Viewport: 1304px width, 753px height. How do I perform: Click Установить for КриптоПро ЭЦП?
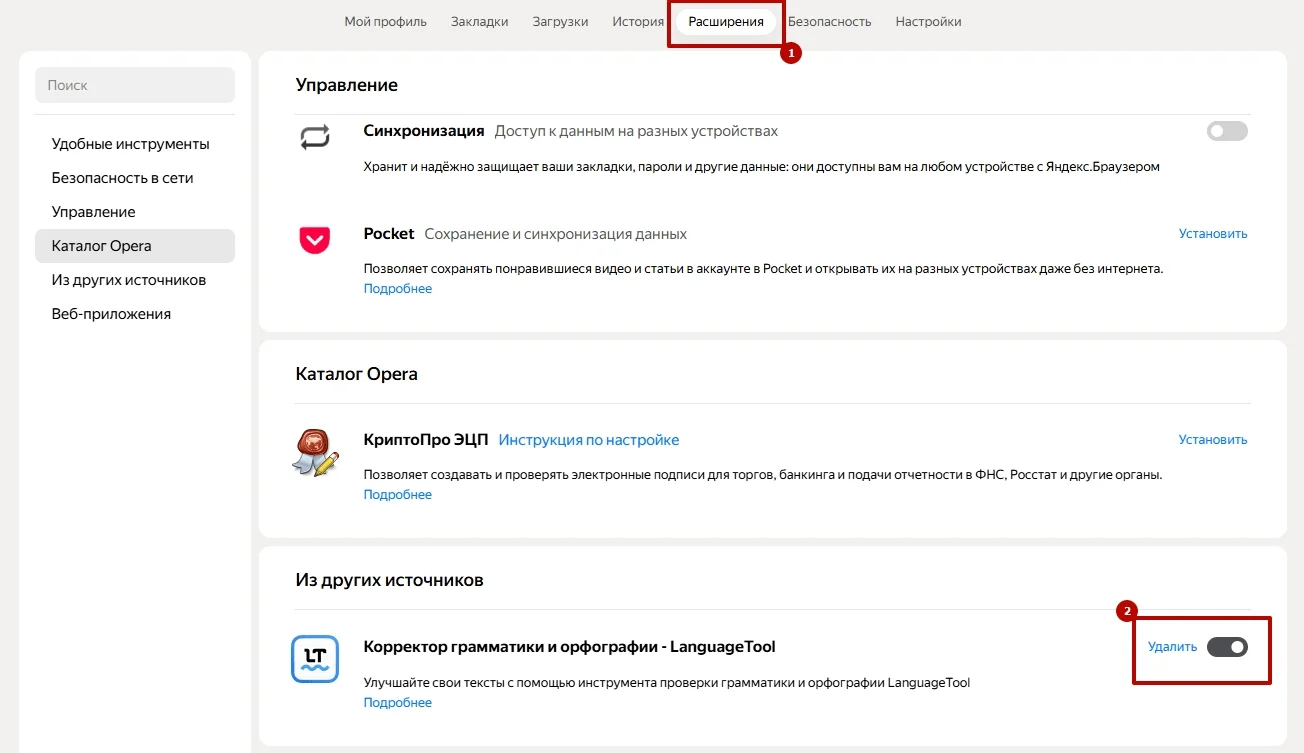coord(1213,440)
